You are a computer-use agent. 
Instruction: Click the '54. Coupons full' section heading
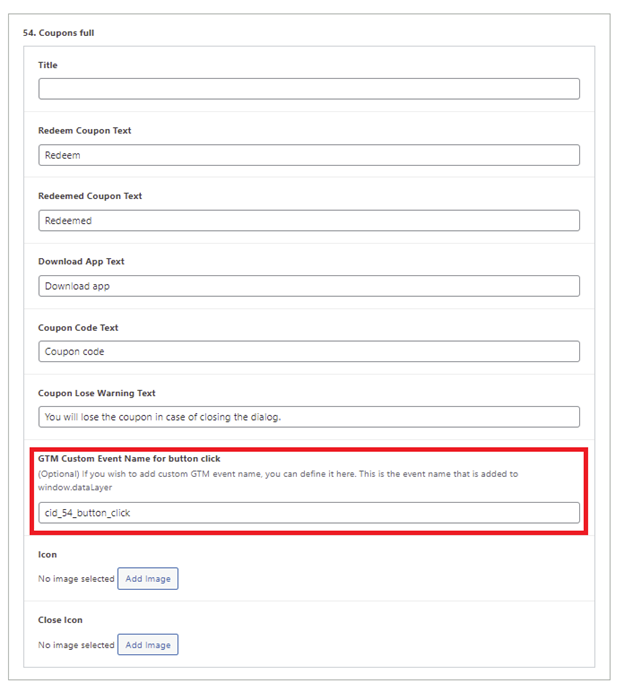click(58, 33)
